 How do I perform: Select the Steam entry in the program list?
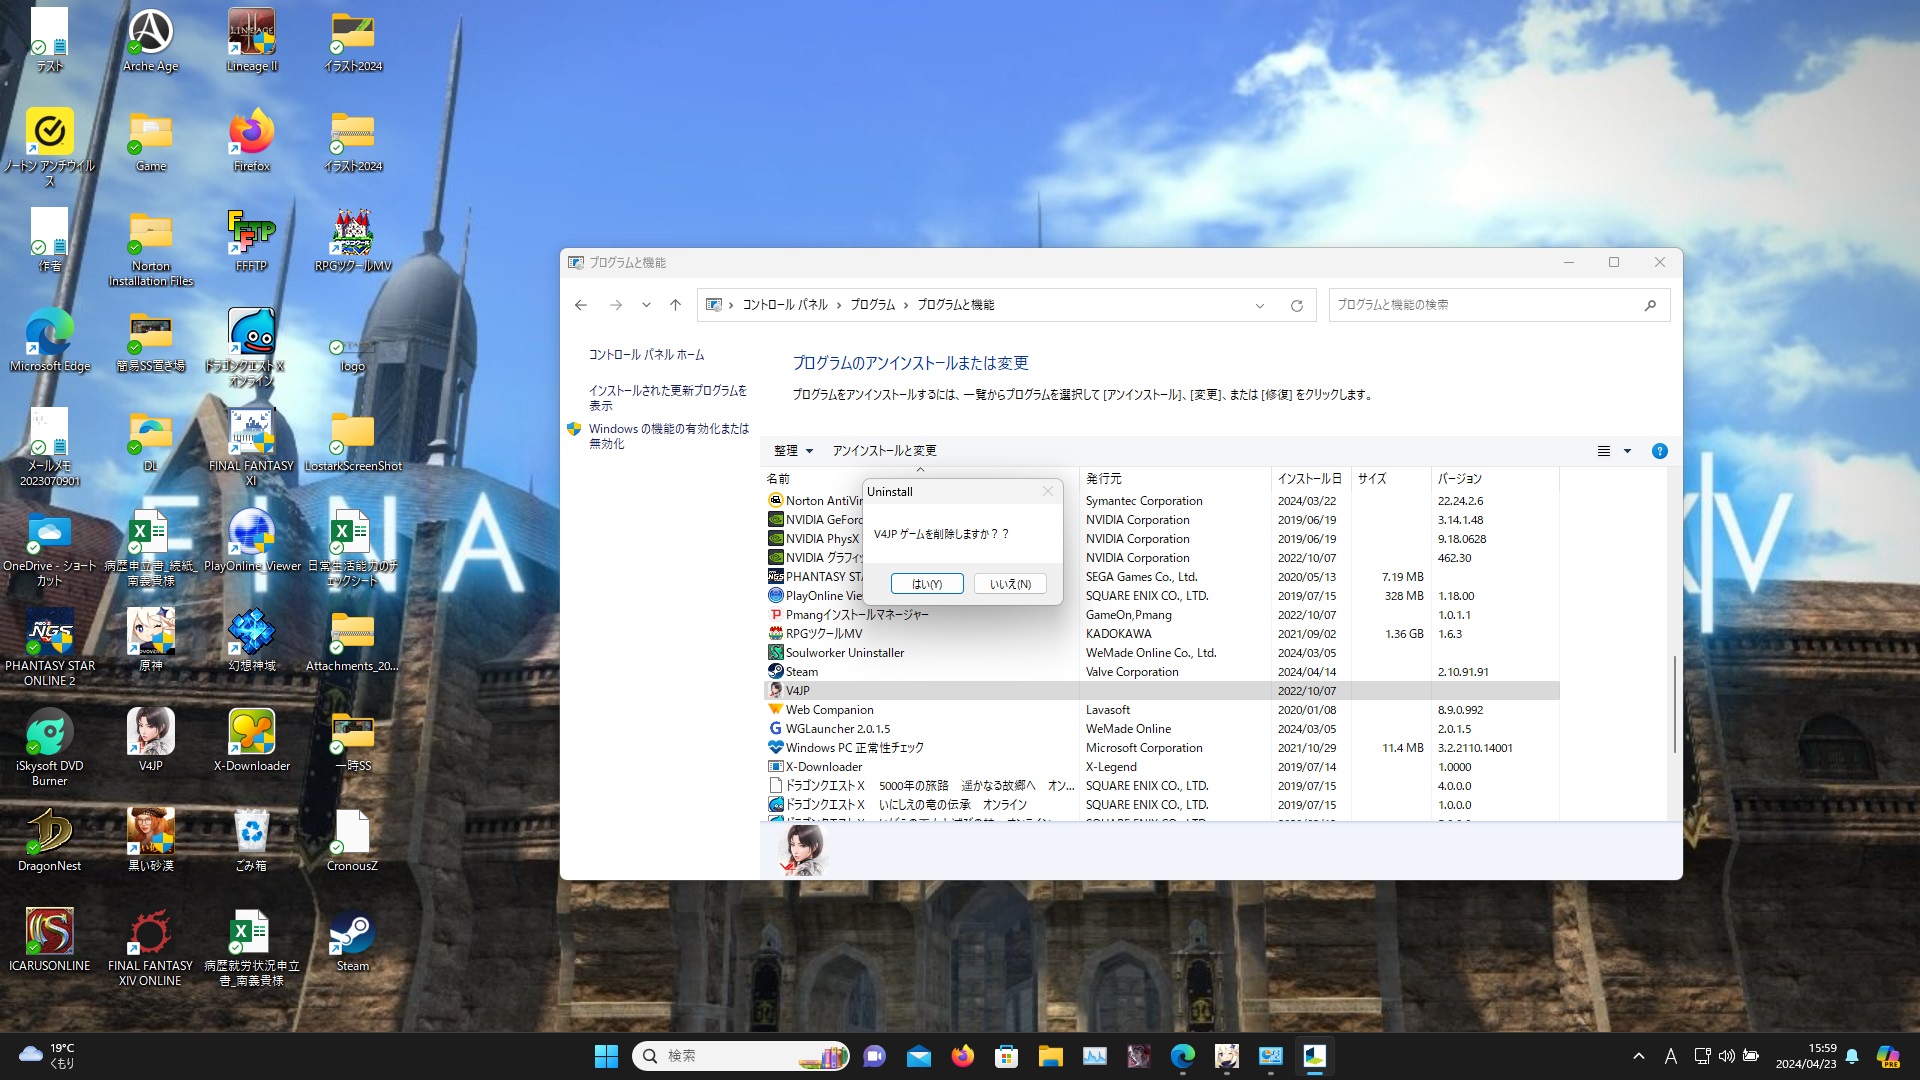[800, 671]
